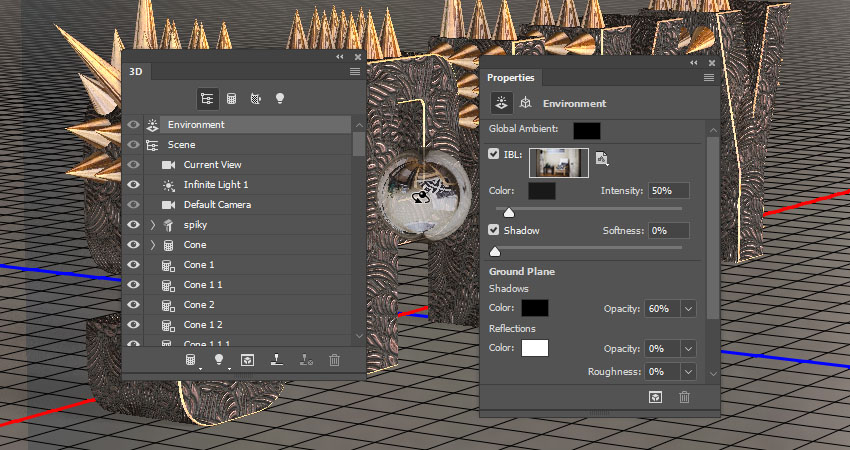850x450 pixels.
Task: Click the spiky 3D extrusion icon
Action: pos(168,225)
